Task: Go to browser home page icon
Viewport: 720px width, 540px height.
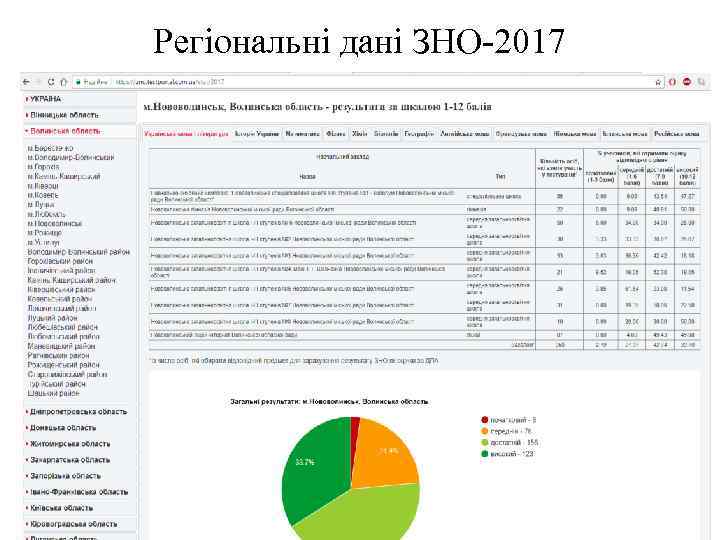Action: click(63, 82)
